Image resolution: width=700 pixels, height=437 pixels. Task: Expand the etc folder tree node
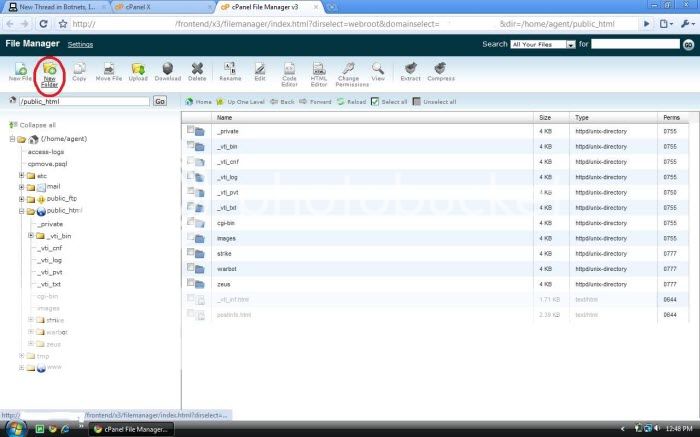click(22, 175)
